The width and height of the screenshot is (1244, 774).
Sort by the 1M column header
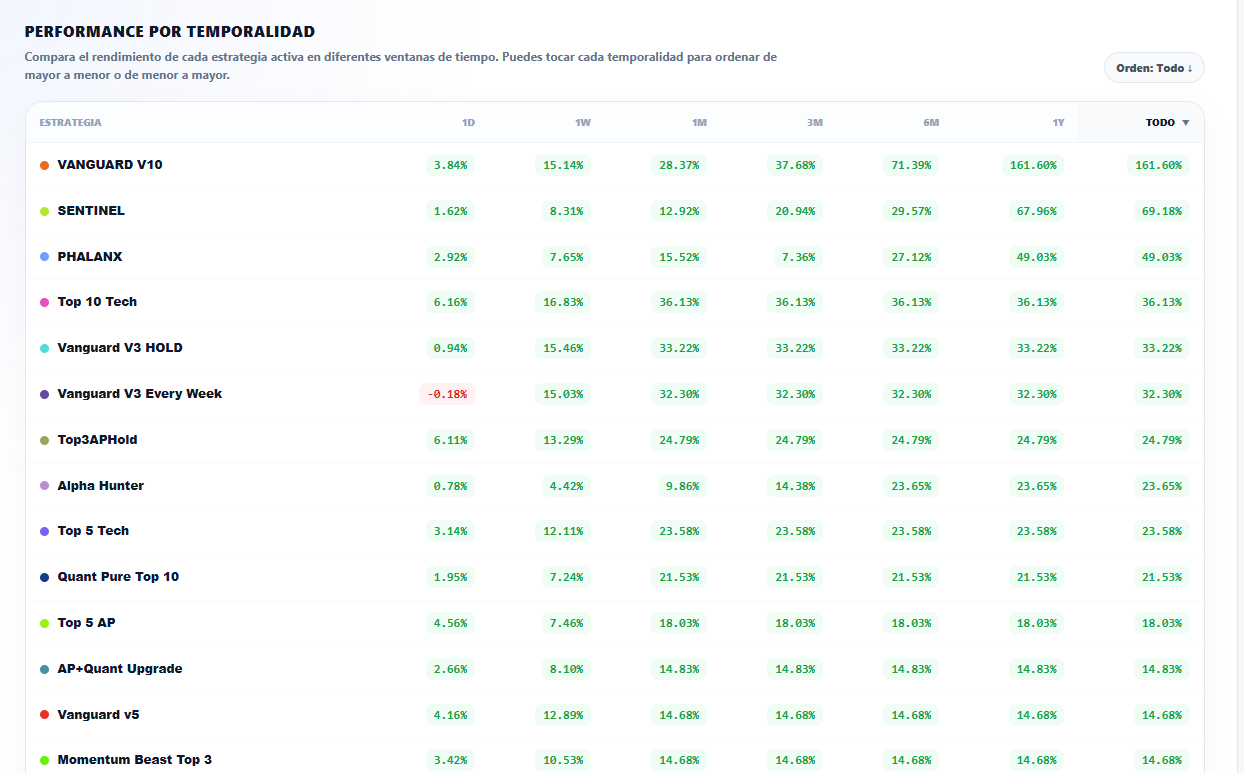coord(699,123)
